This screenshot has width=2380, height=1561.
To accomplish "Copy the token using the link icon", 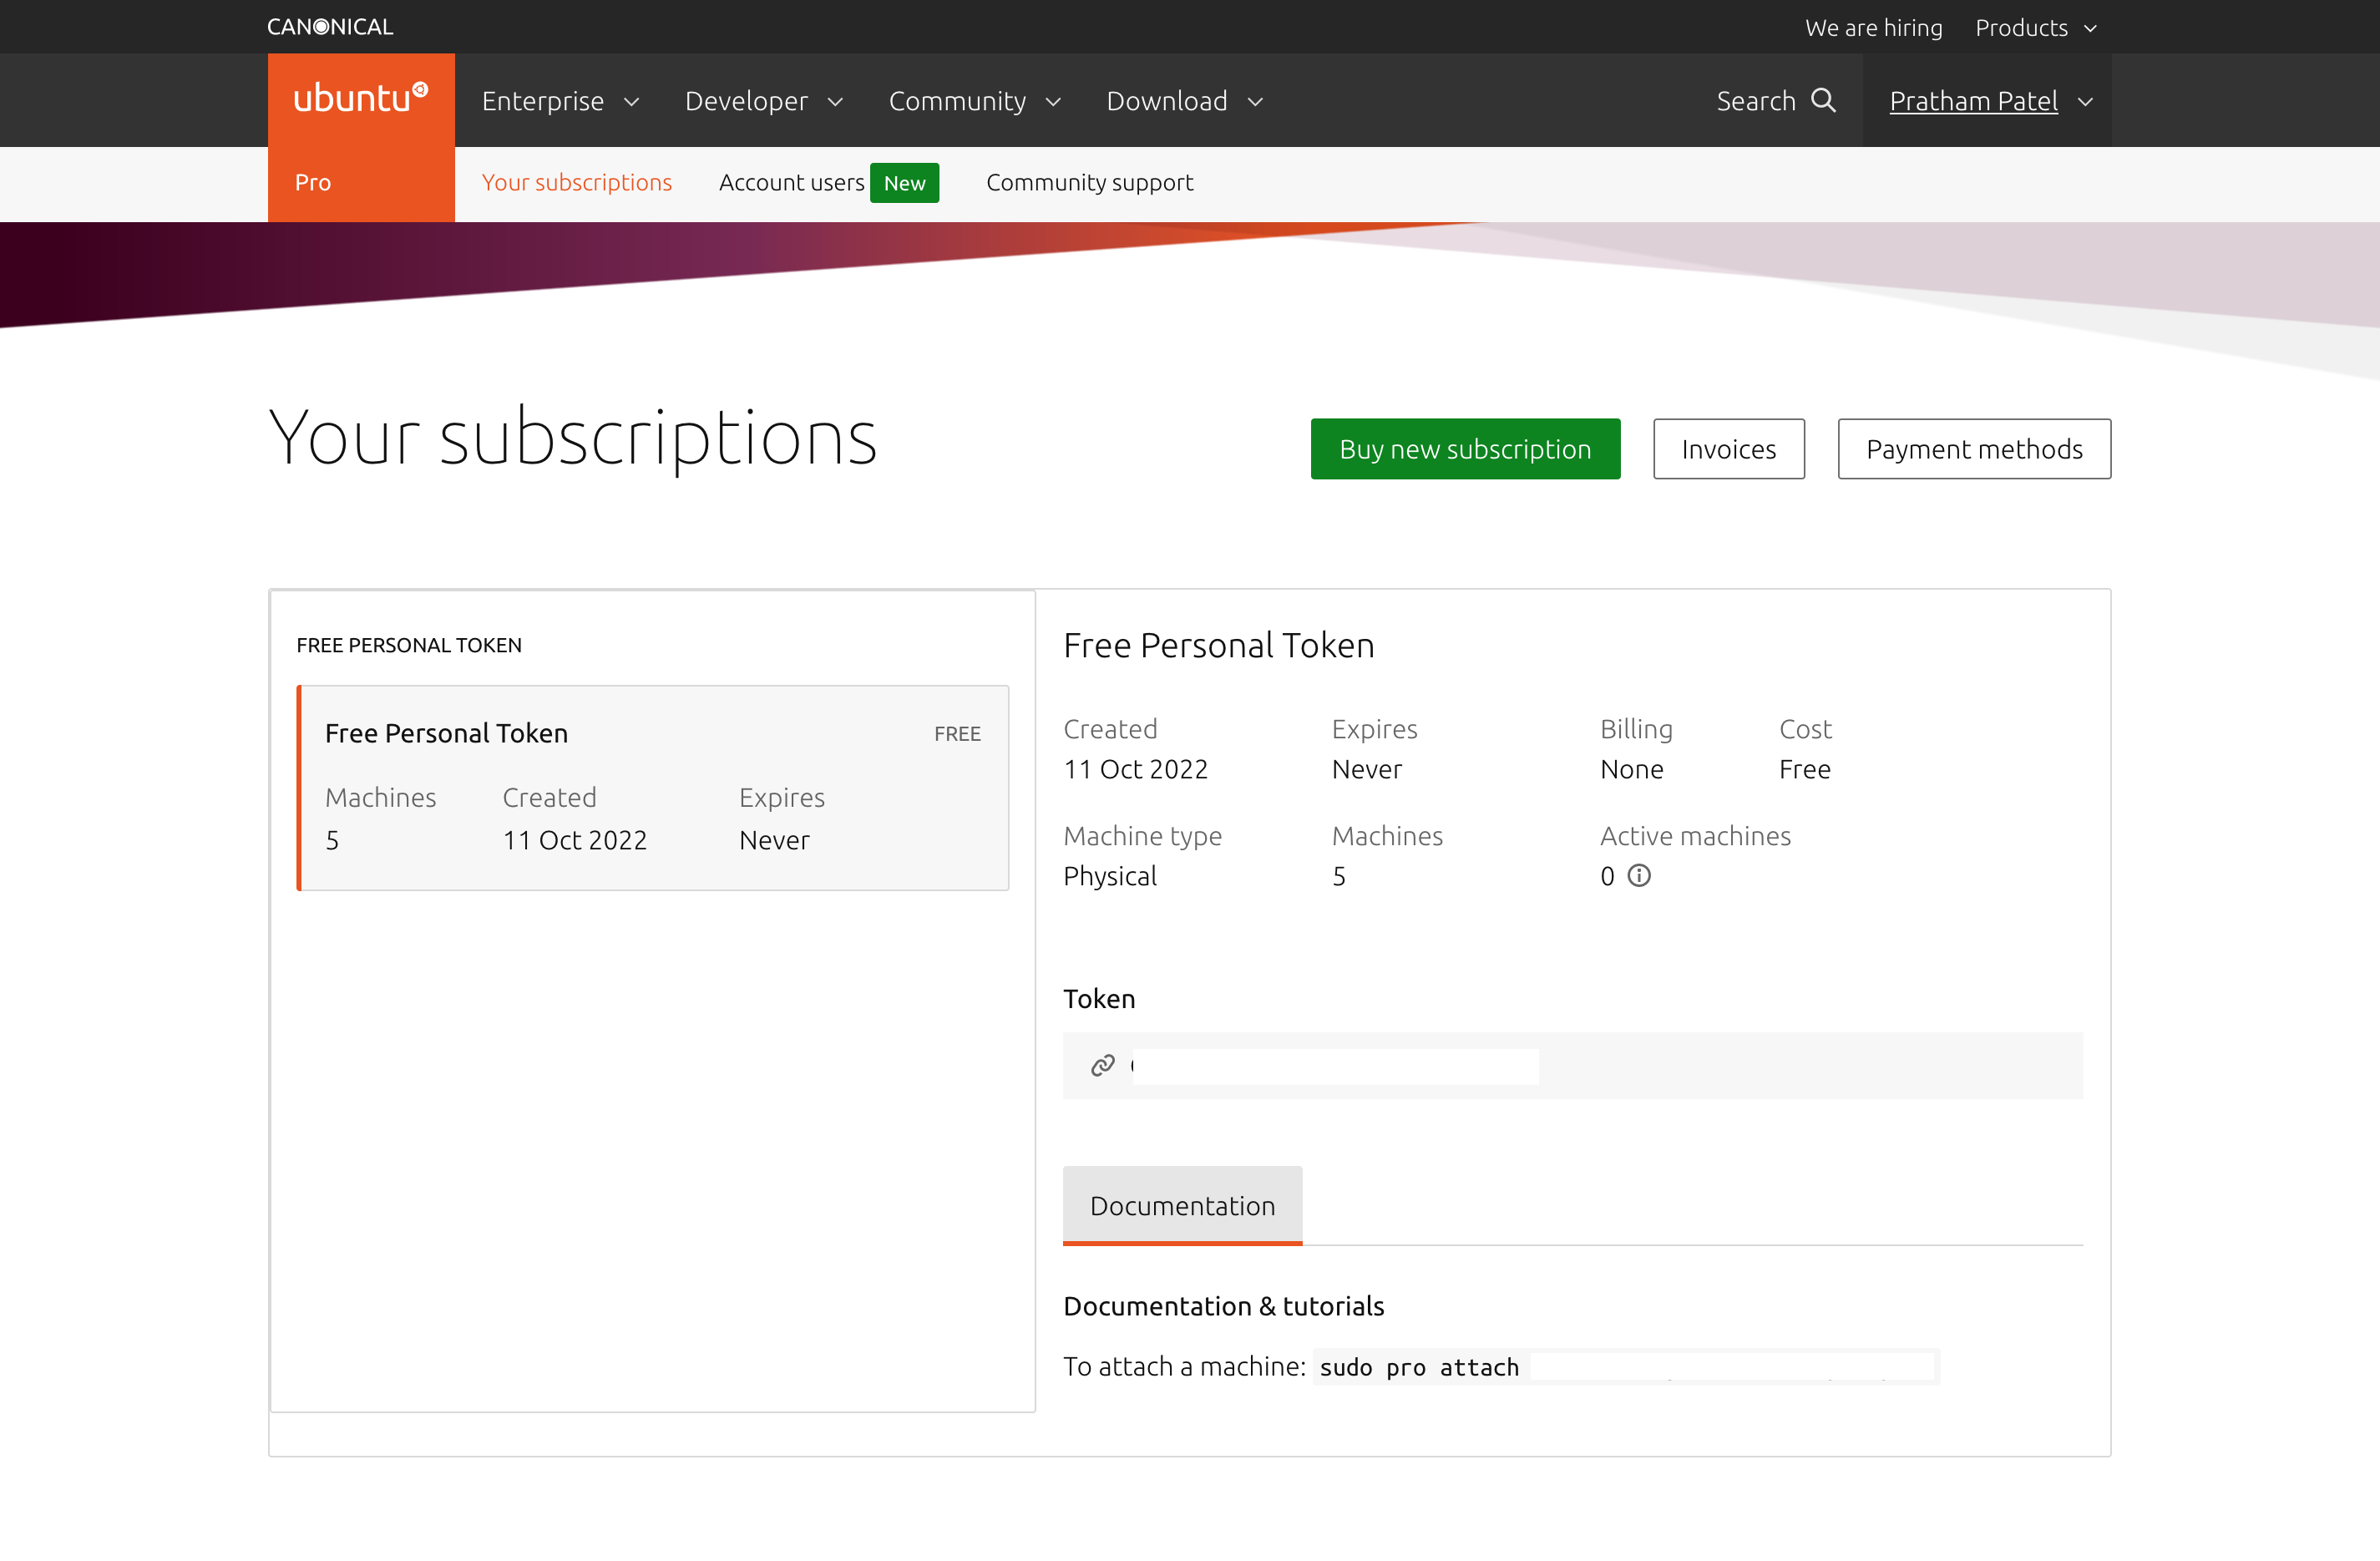I will (1103, 1065).
